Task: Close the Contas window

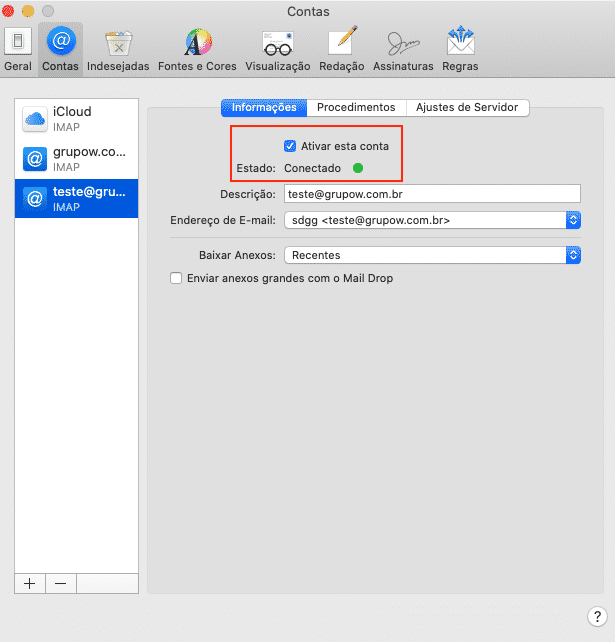Action: click(8, 11)
